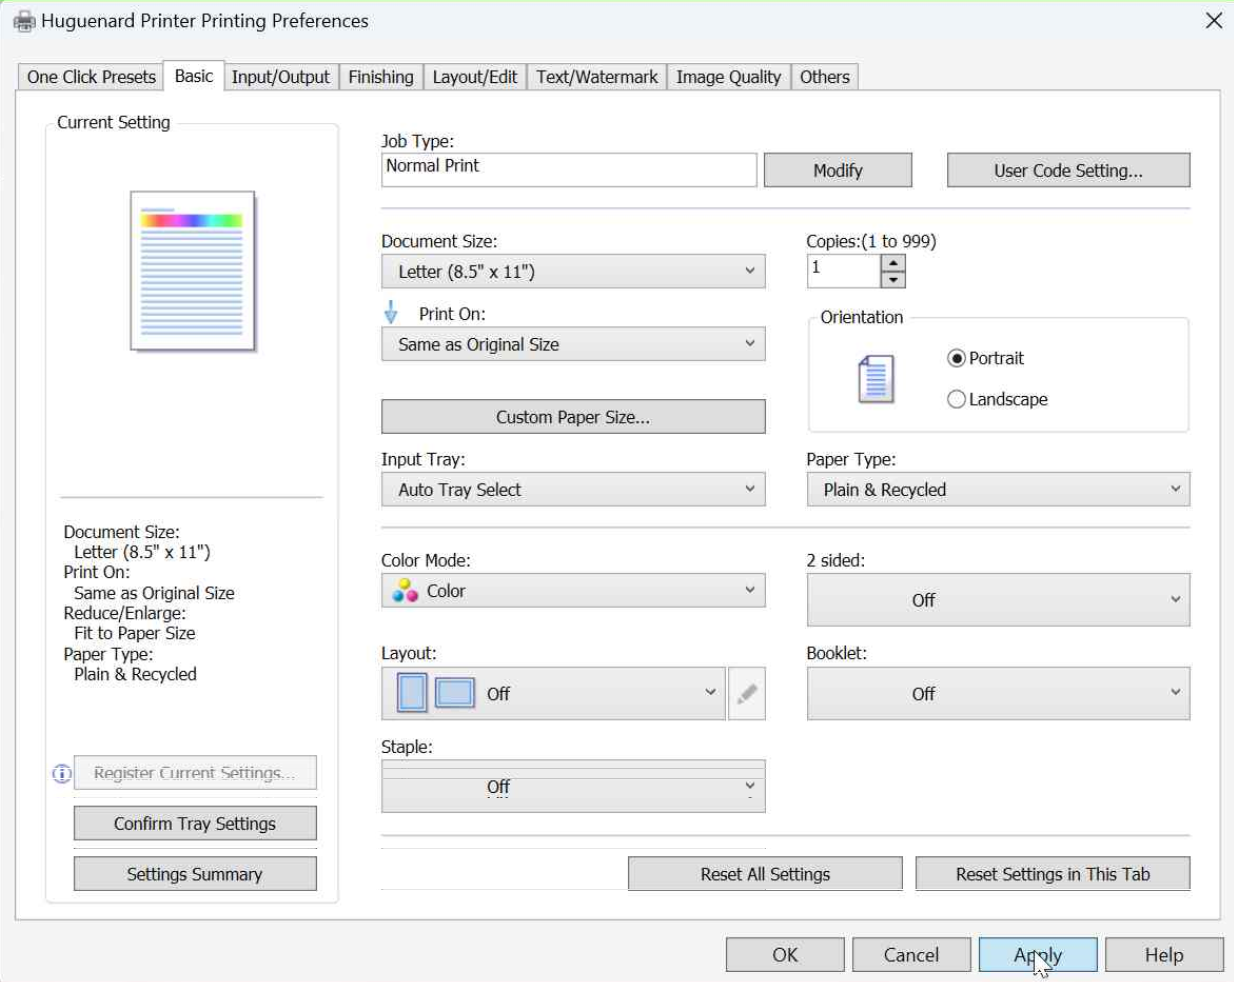Decrease the number of copies

tap(893, 279)
